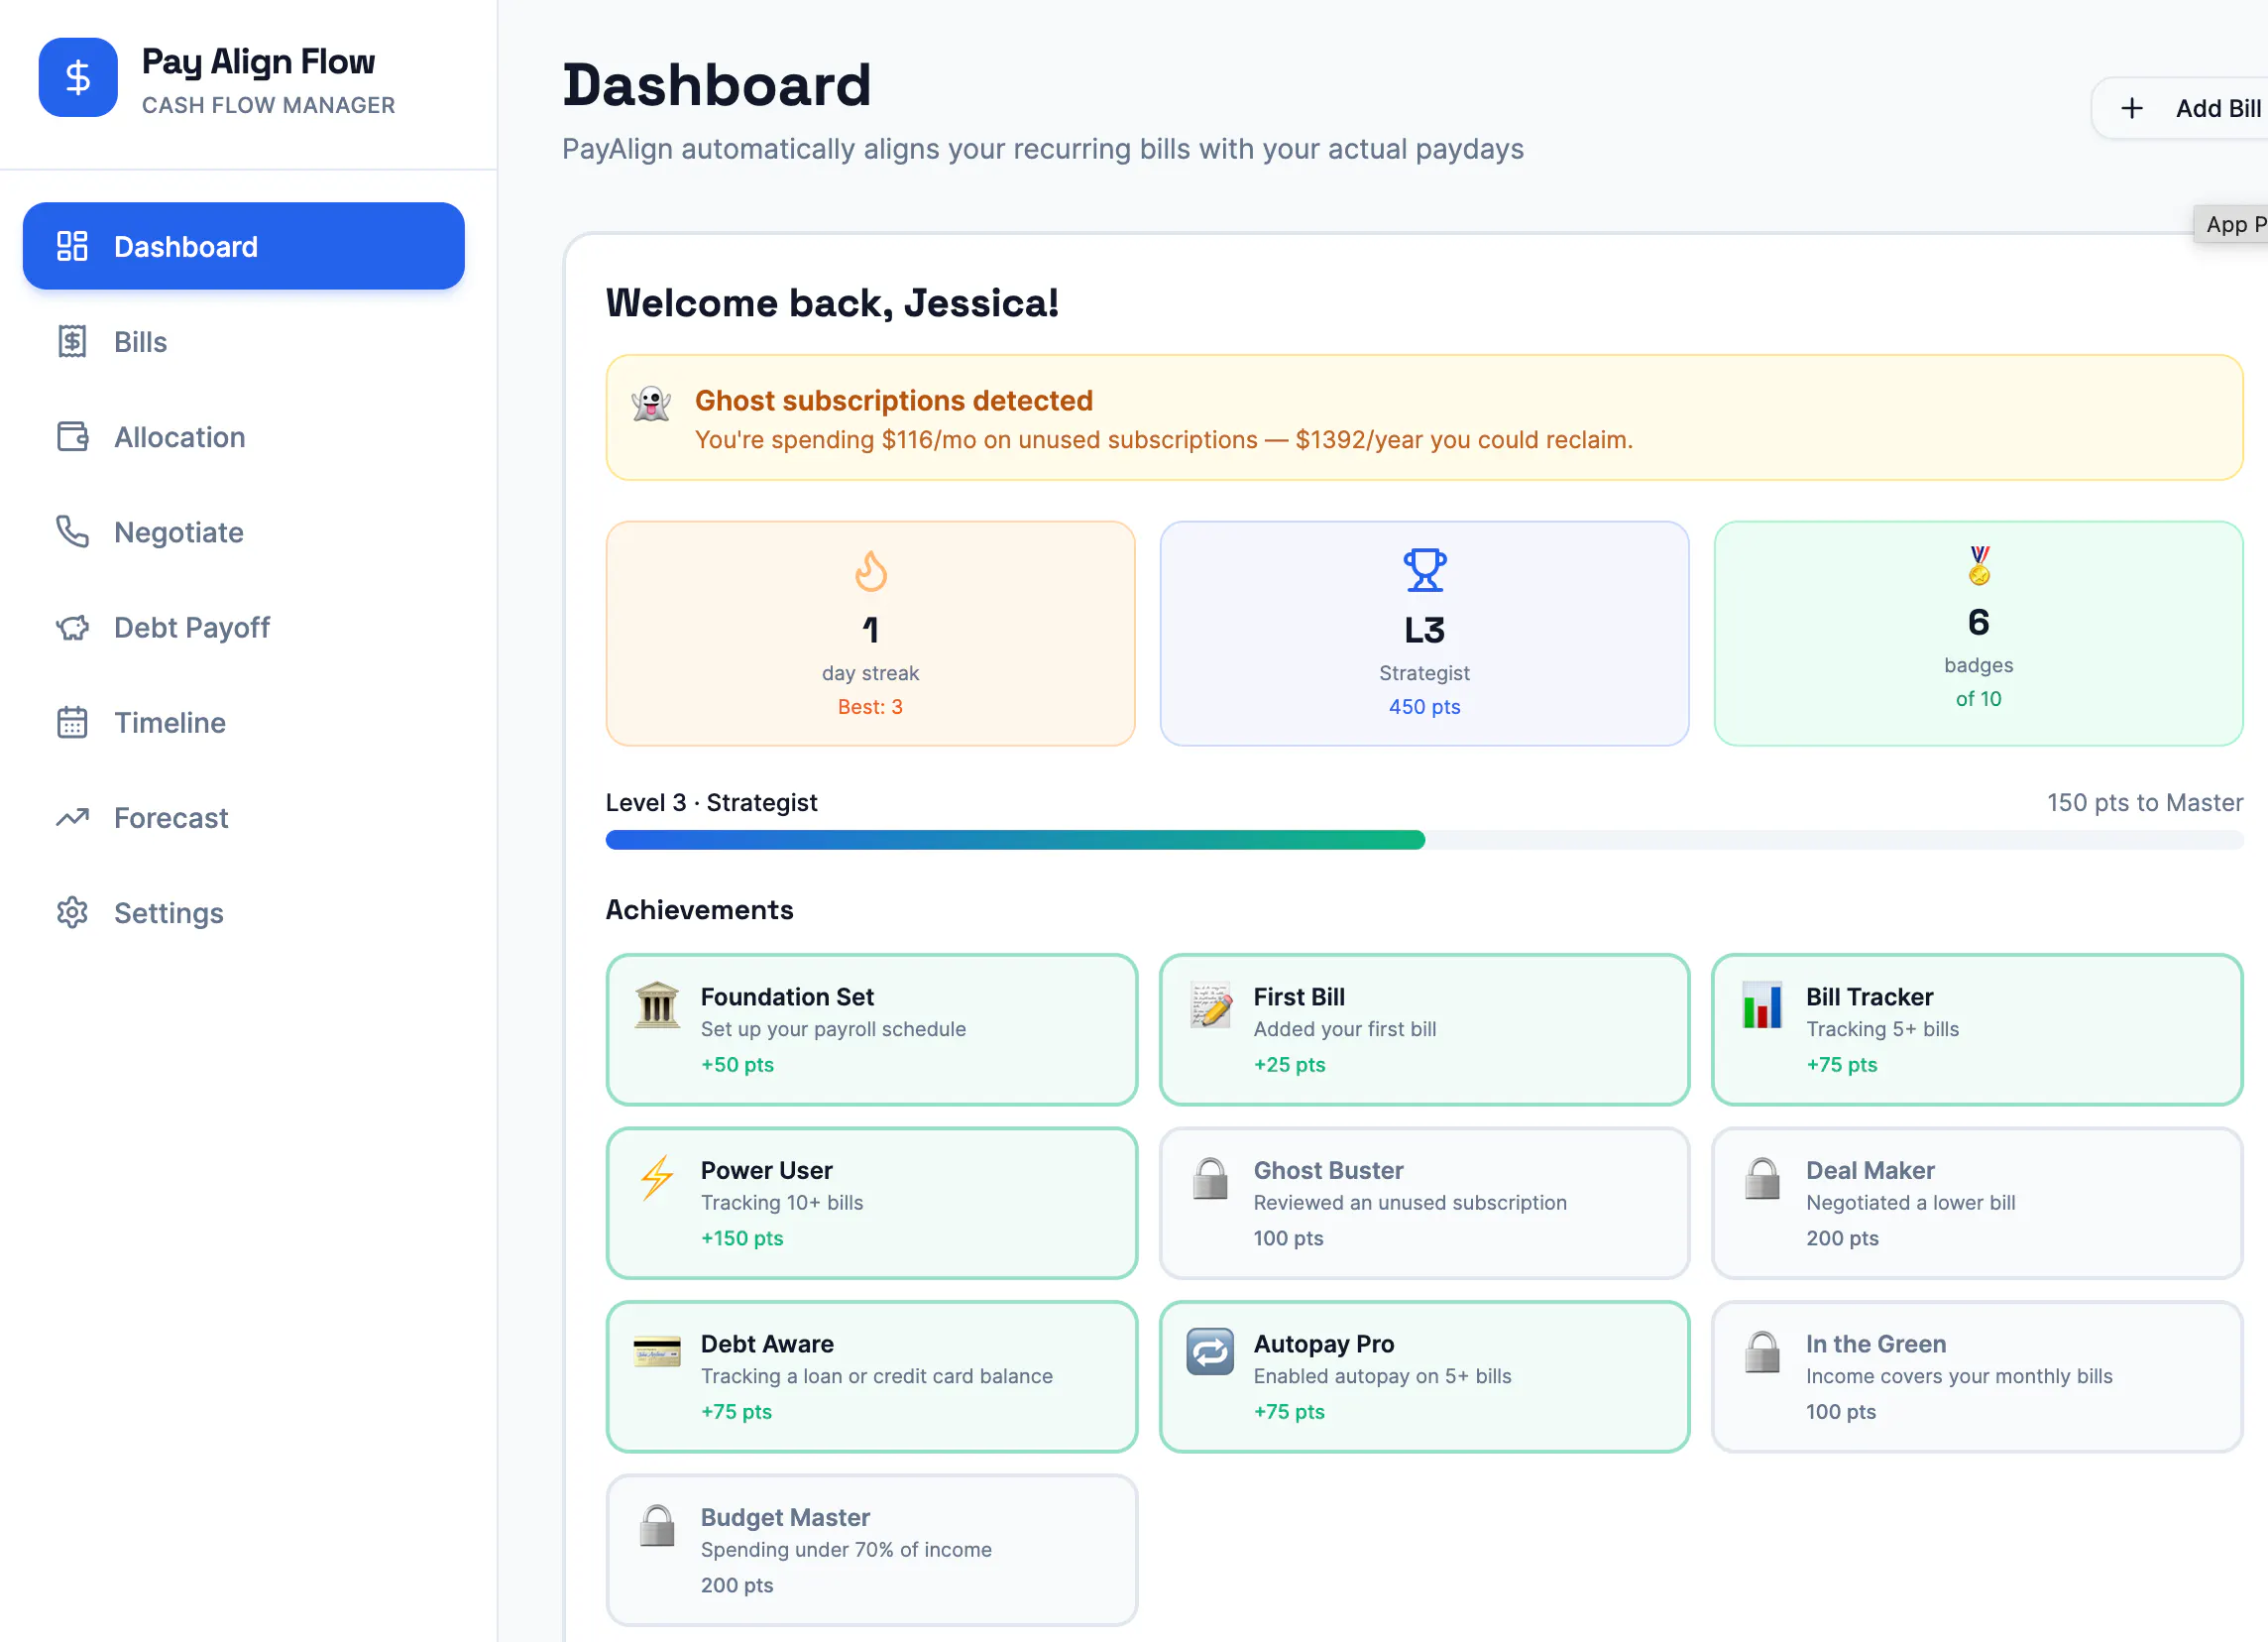The height and width of the screenshot is (1642, 2268).
Task: Select the L3 Strategist card
Action: click(1424, 633)
